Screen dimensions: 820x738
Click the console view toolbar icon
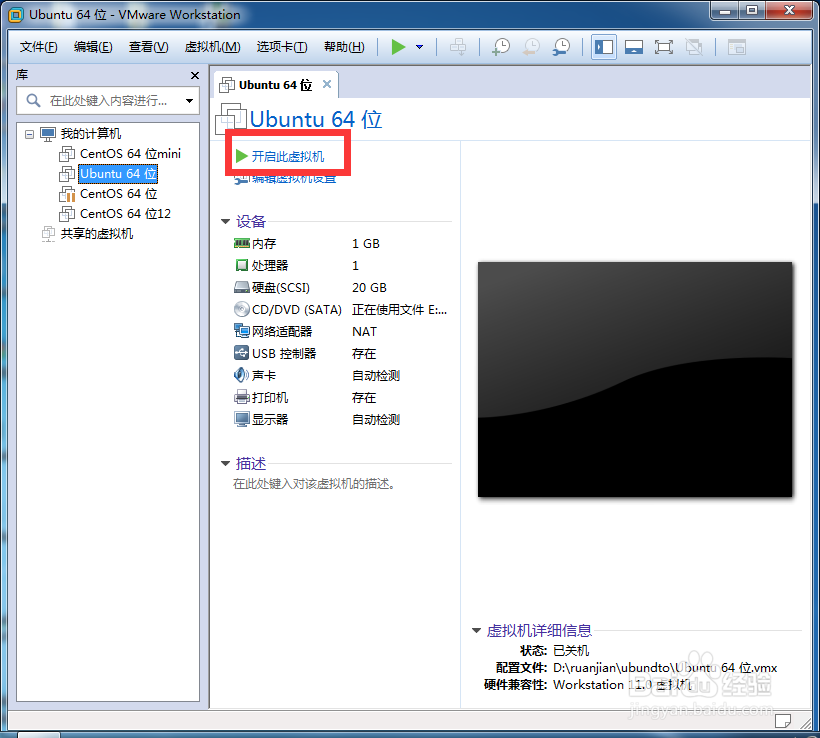click(736, 47)
